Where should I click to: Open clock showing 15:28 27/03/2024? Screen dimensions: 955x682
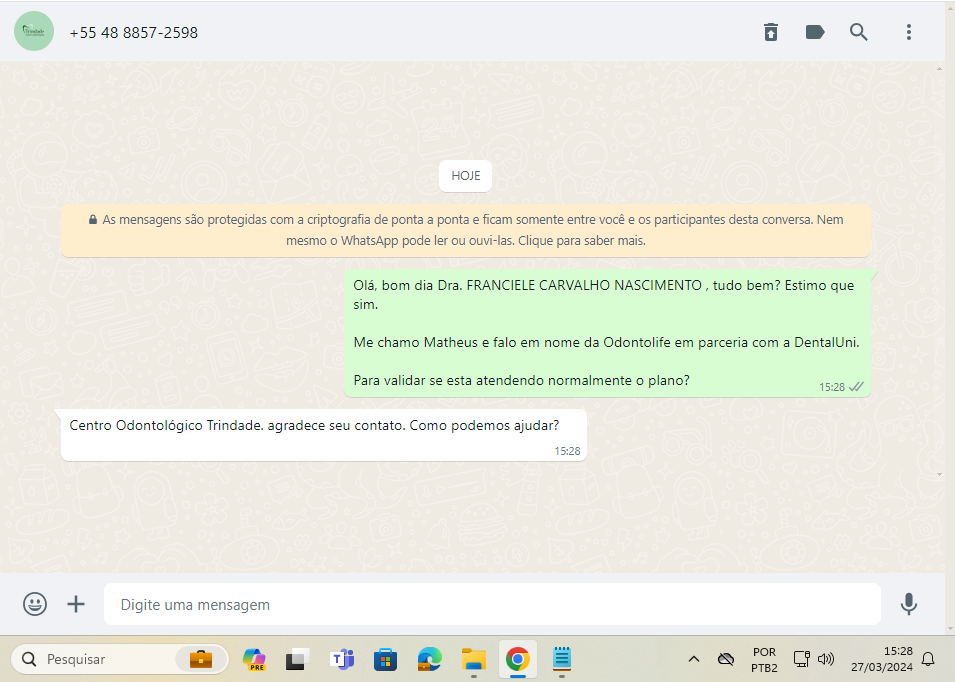point(882,659)
